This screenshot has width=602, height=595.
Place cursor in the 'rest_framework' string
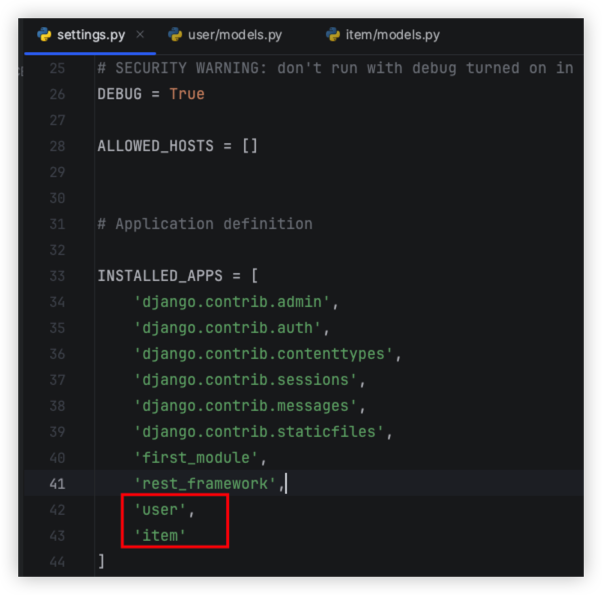click(207, 484)
